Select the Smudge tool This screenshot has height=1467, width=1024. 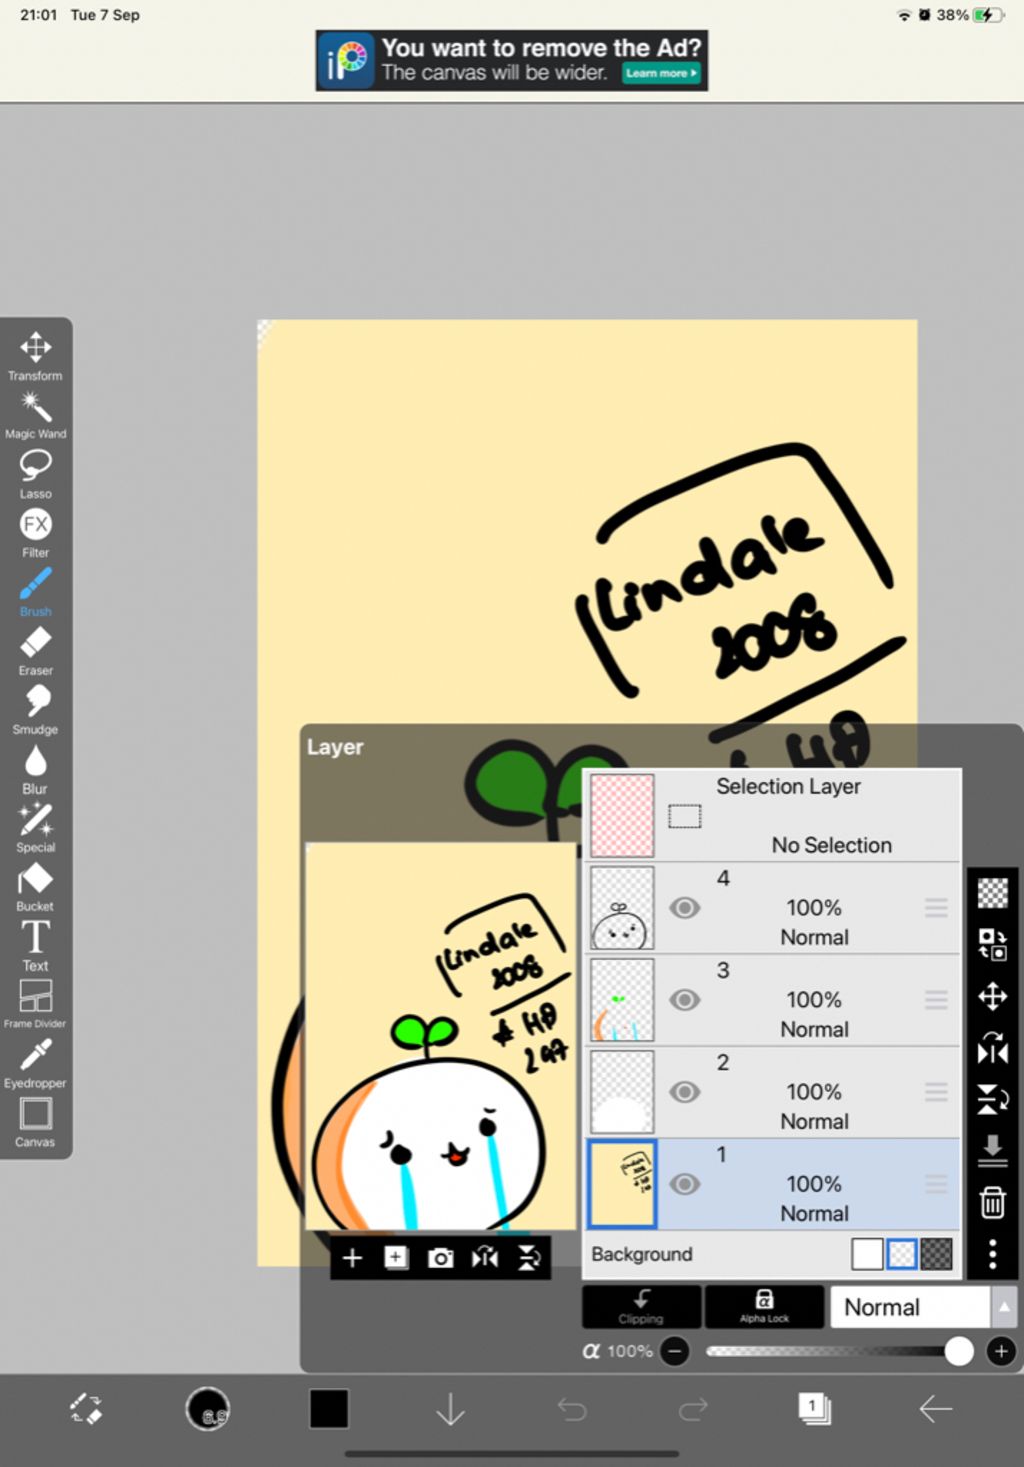35,710
